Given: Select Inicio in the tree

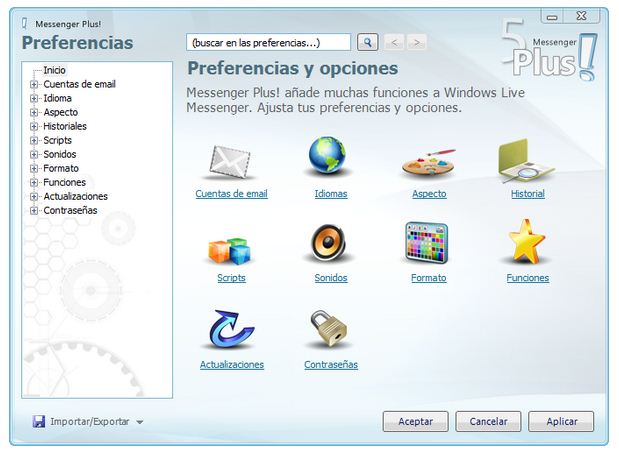Looking at the screenshot, I should point(54,70).
